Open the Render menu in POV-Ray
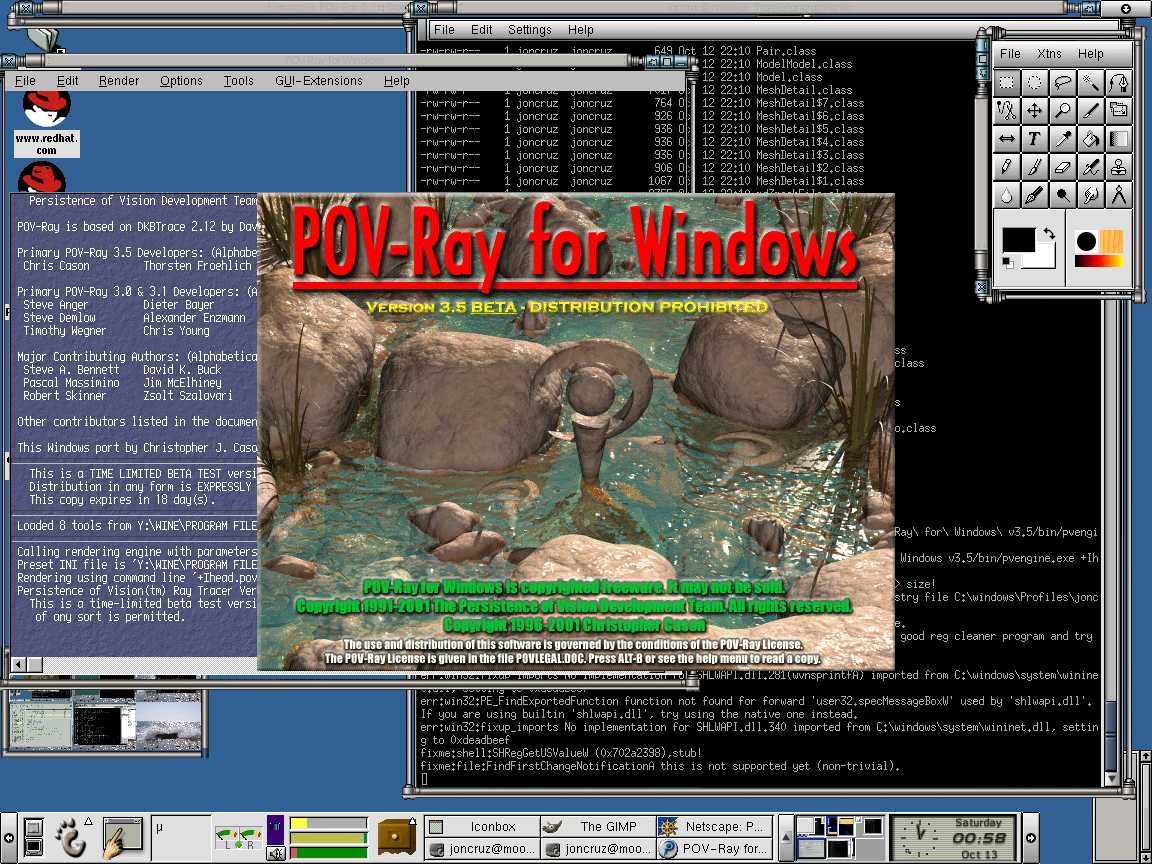This screenshot has width=1152, height=864. coord(119,81)
